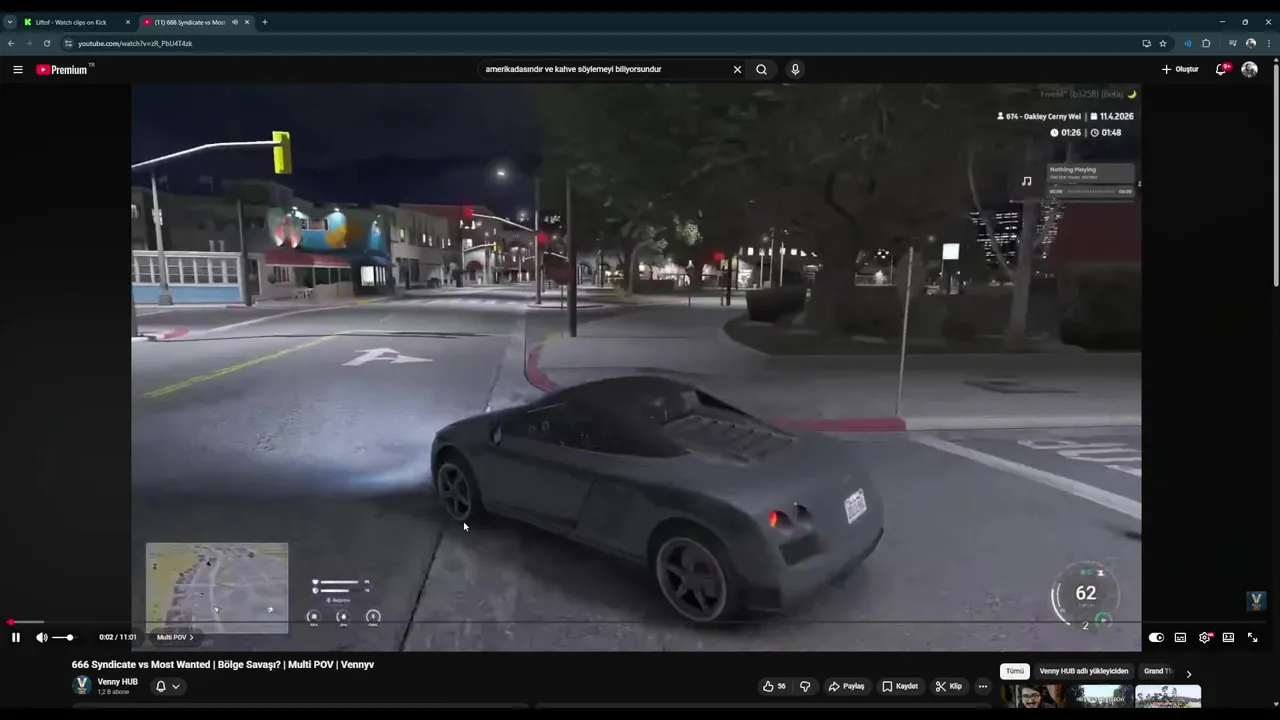Close the 666 Syndicate YouTube tab
The height and width of the screenshot is (720, 1280).
pos(247,22)
